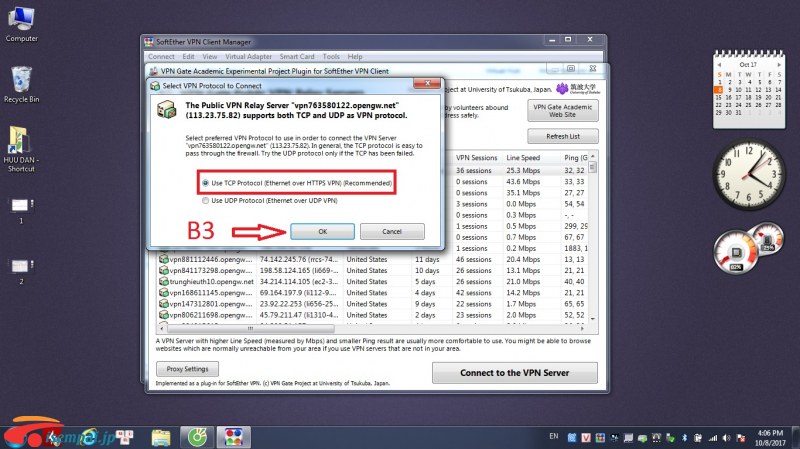Image resolution: width=800 pixels, height=449 pixels.
Task: Click the Refresh List button
Action: coord(562,136)
